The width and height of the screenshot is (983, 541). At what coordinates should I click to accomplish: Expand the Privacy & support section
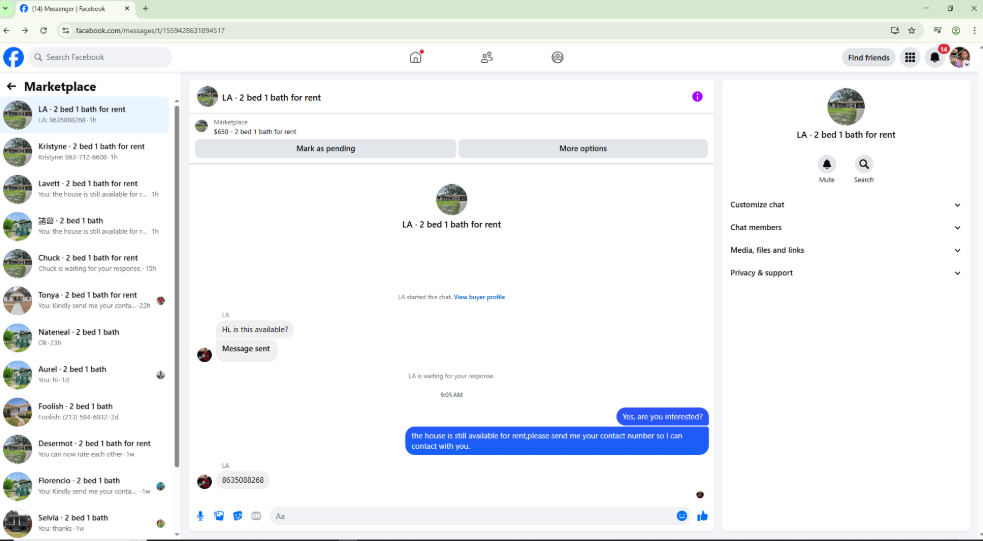845,273
